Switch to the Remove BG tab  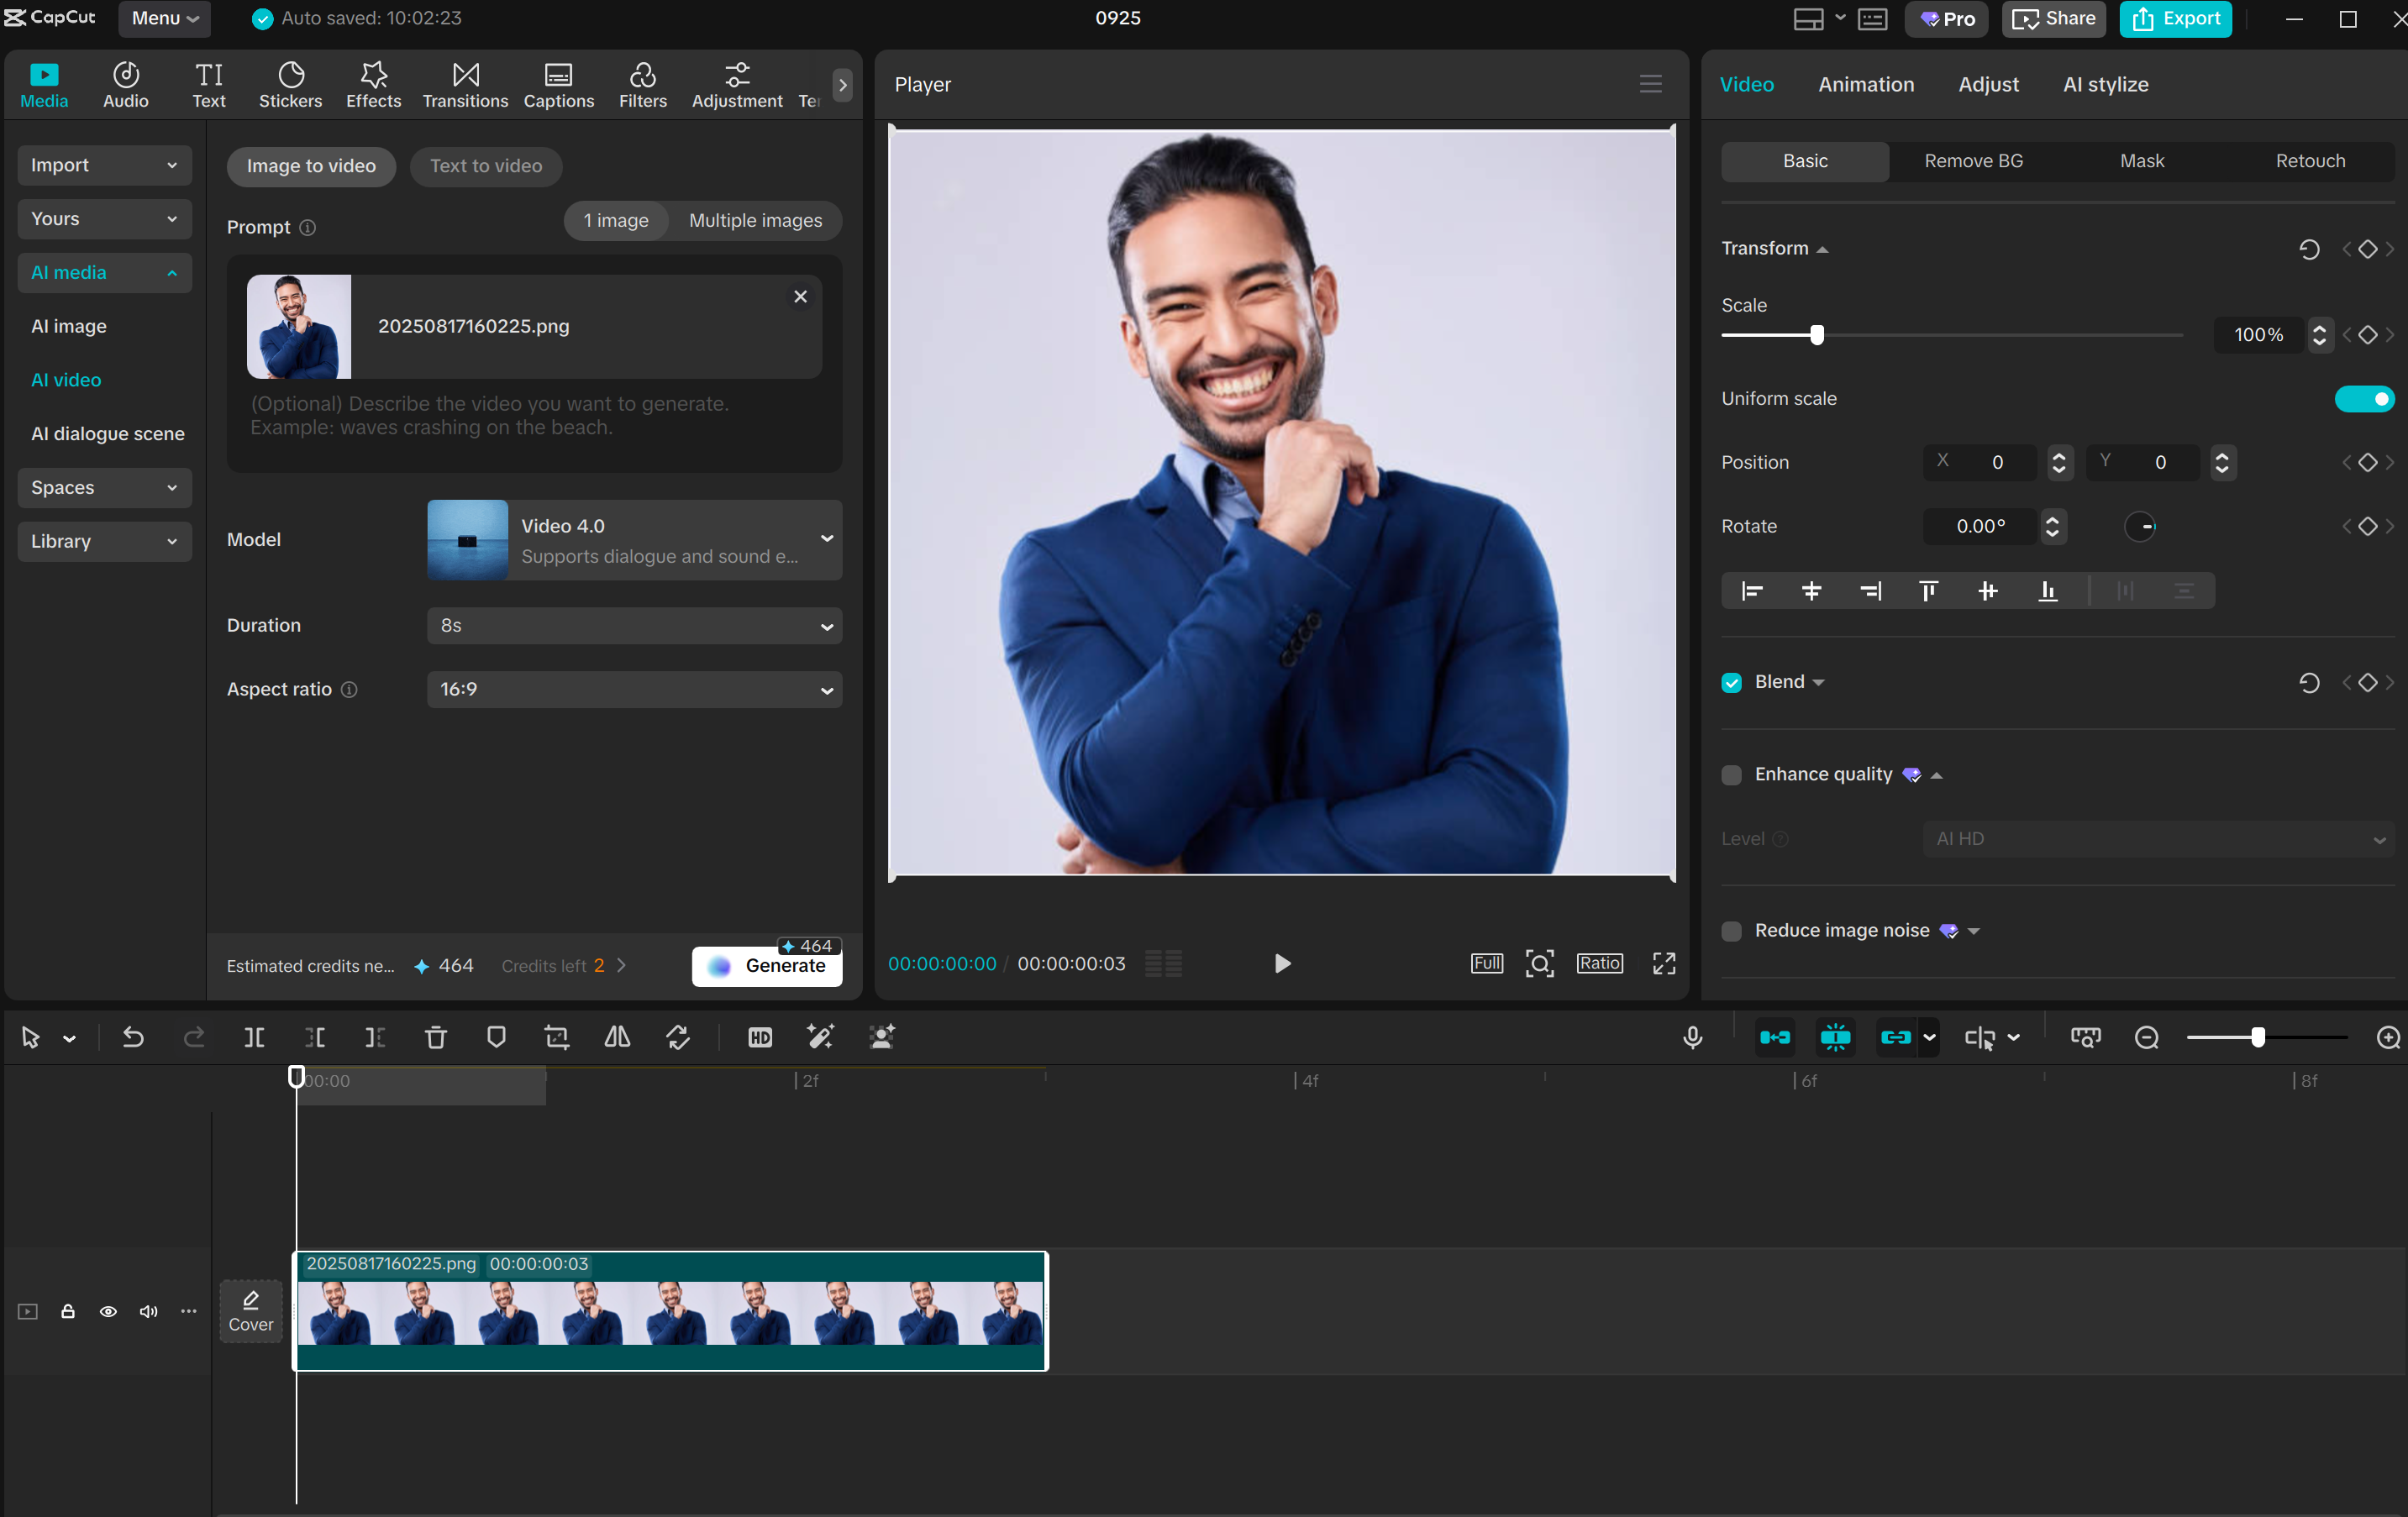point(1971,160)
